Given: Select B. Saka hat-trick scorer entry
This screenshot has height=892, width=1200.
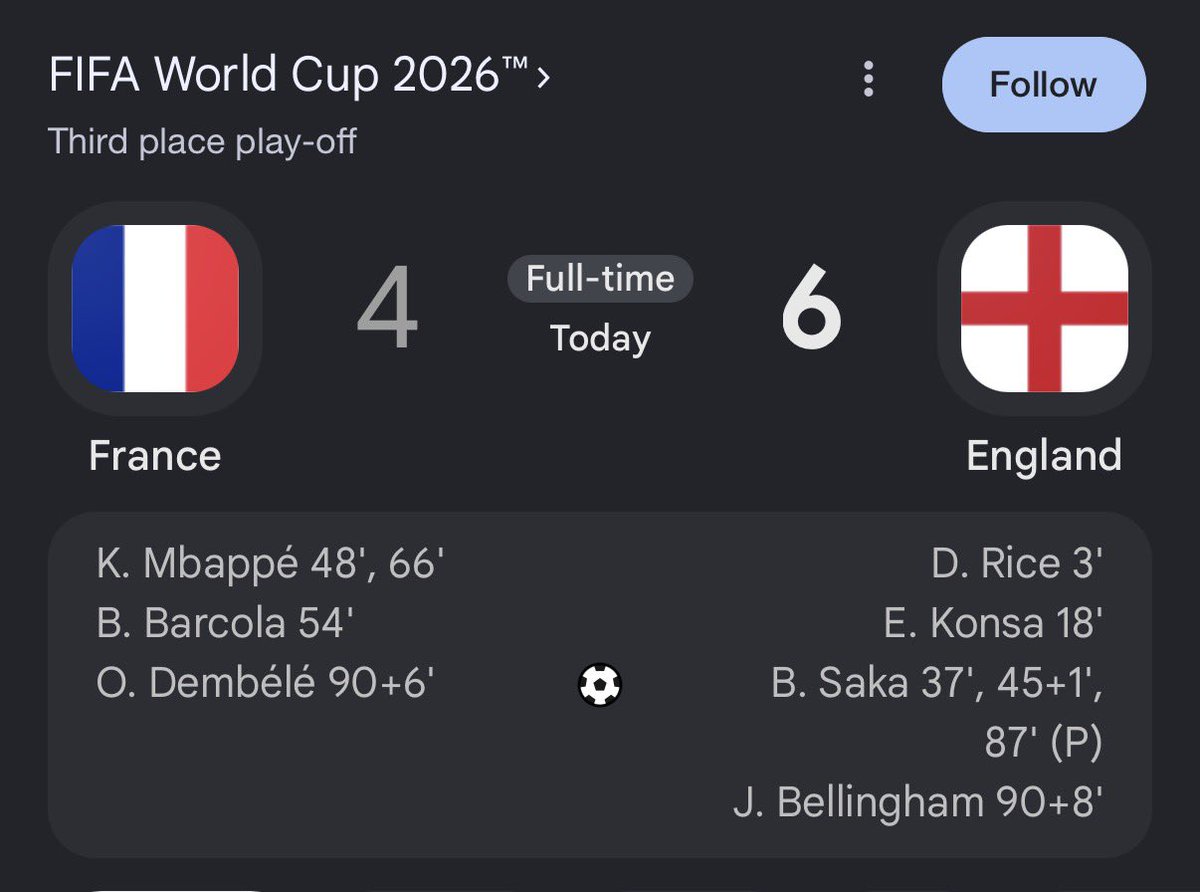Looking at the screenshot, I should 937,714.
